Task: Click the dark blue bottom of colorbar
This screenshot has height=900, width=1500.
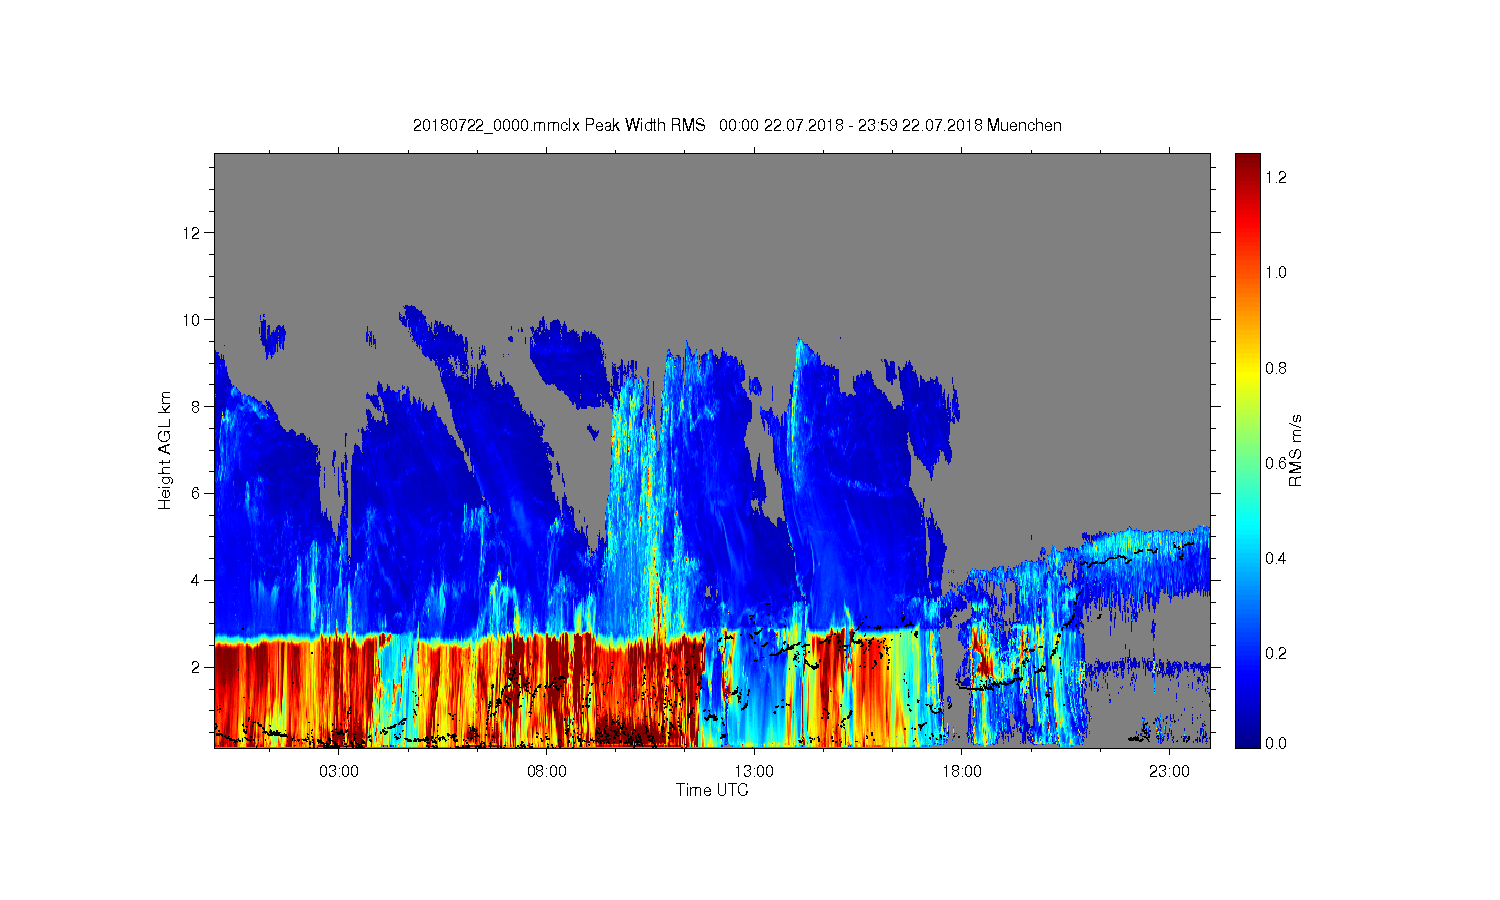Action: [x=1247, y=738]
